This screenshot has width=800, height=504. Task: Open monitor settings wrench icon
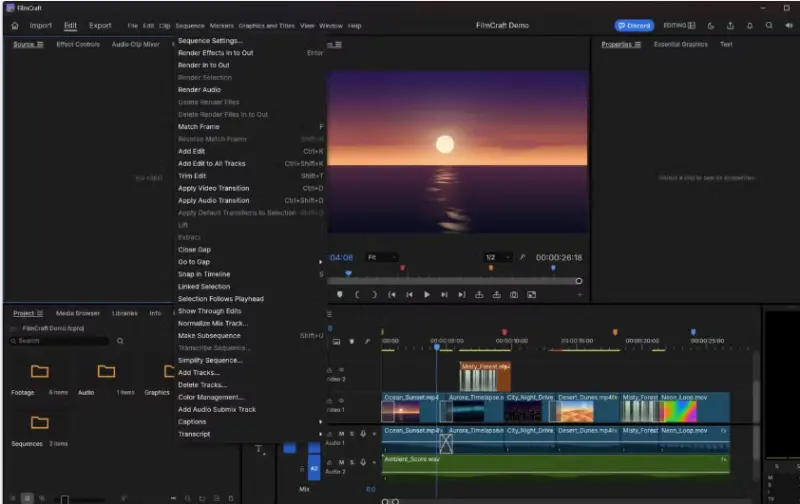click(x=522, y=257)
